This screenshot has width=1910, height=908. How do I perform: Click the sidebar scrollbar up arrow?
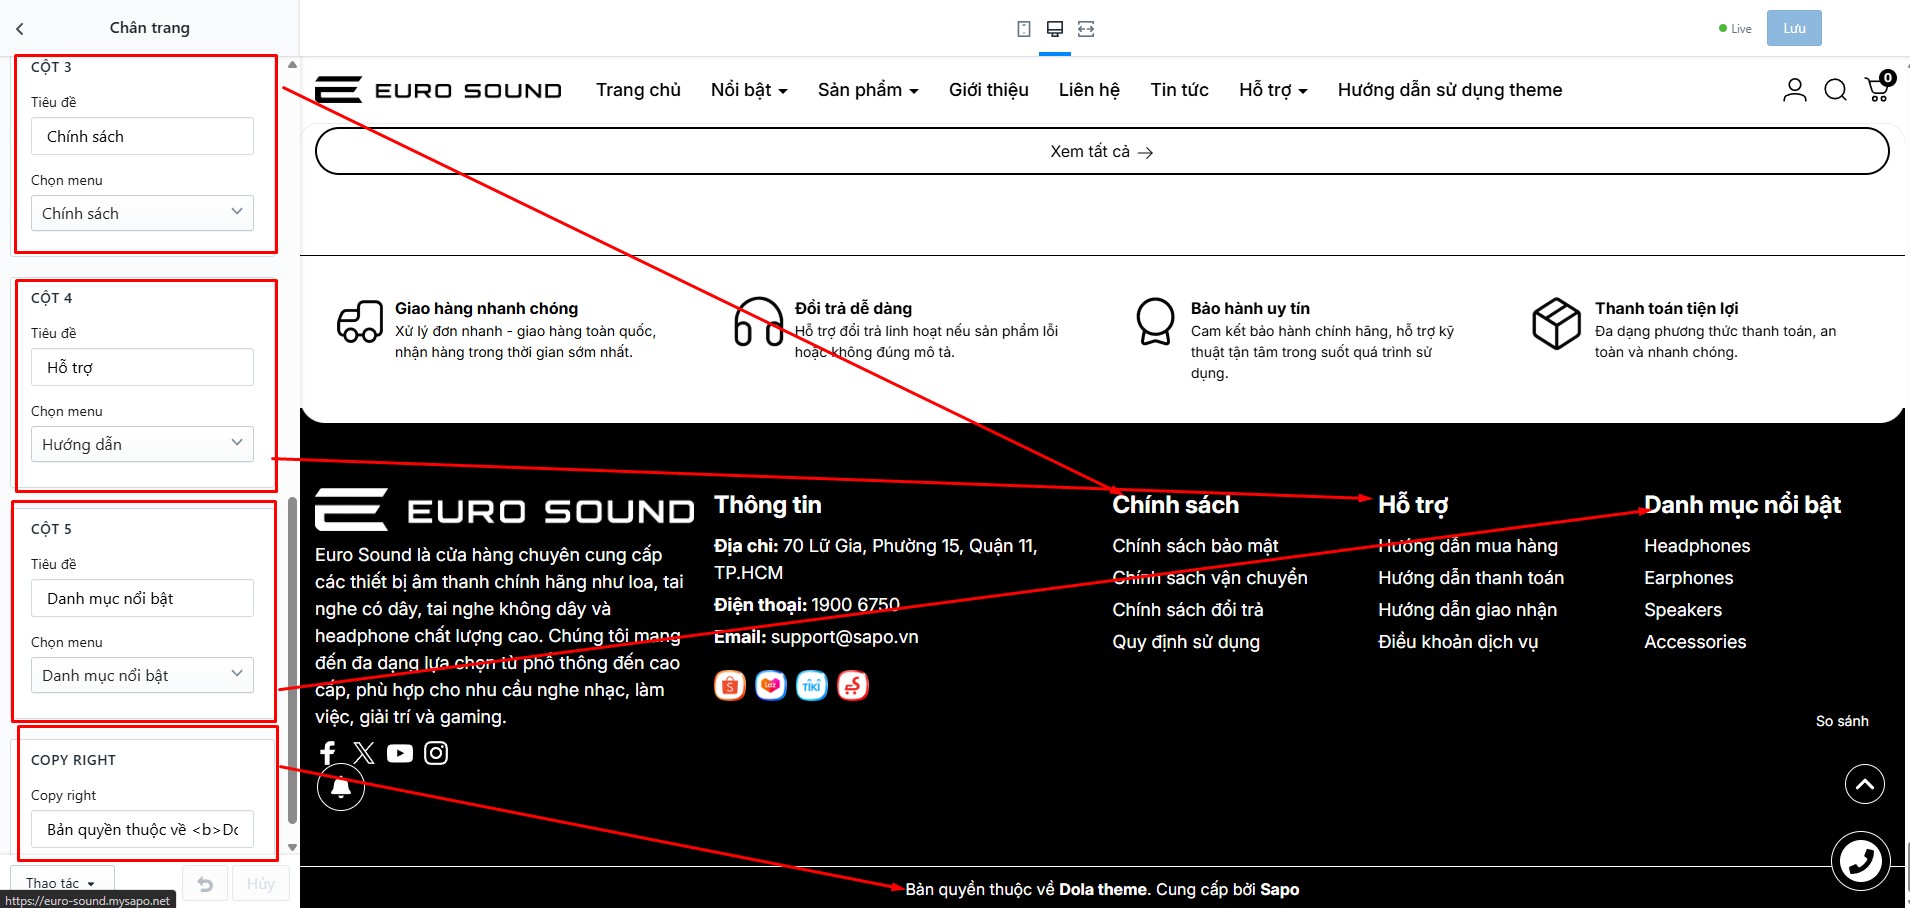(x=292, y=65)
